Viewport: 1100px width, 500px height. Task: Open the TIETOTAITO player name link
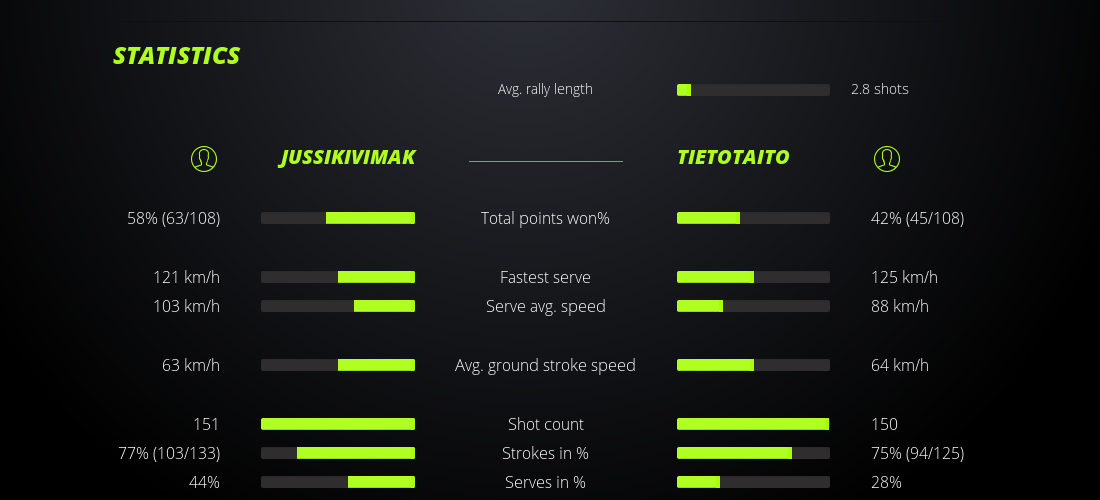tap(733, 158)
